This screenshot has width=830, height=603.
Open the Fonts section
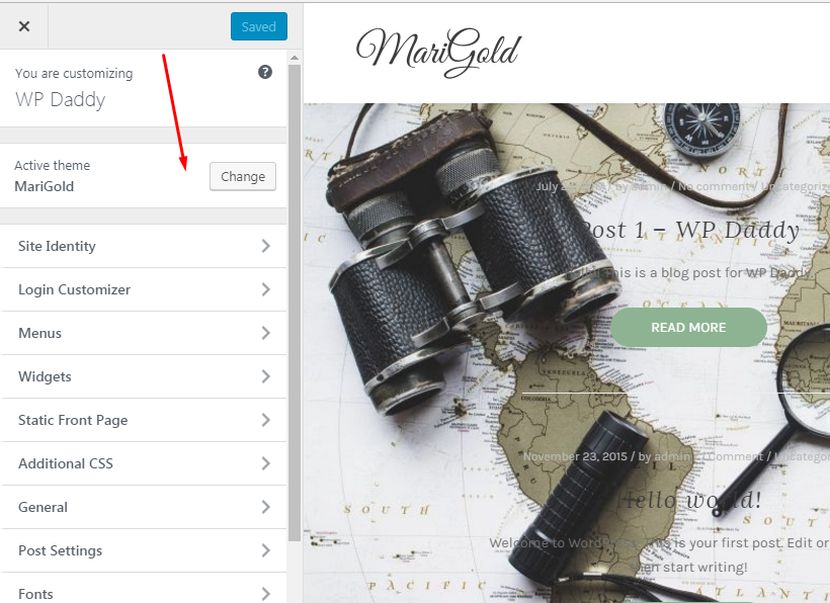(x=143, y=590)
